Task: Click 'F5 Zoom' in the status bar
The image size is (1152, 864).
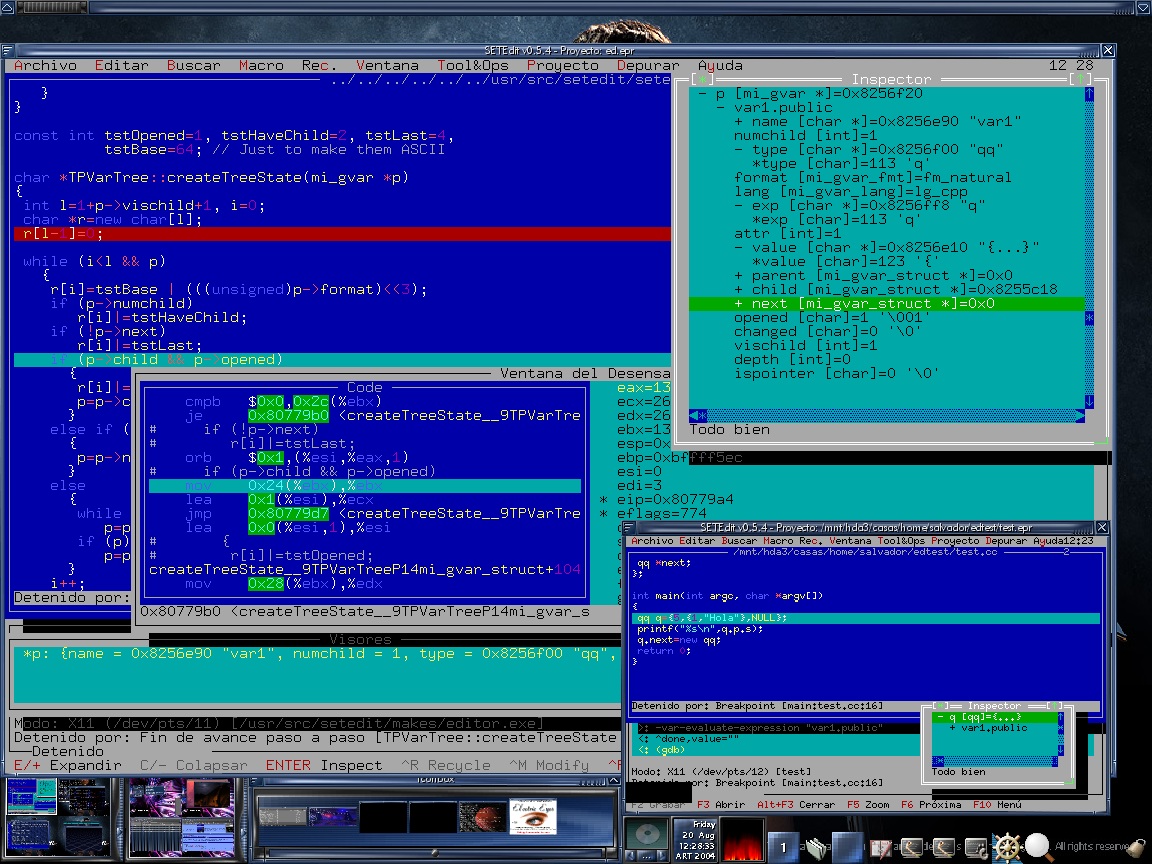Action: (x=867, y=804)
